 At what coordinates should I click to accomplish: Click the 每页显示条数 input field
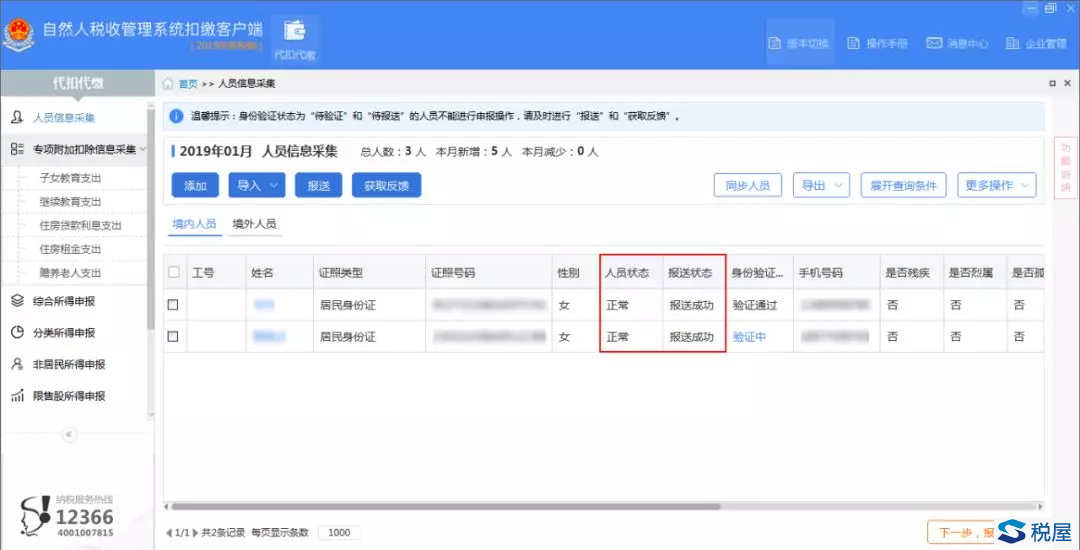[340, 533]
